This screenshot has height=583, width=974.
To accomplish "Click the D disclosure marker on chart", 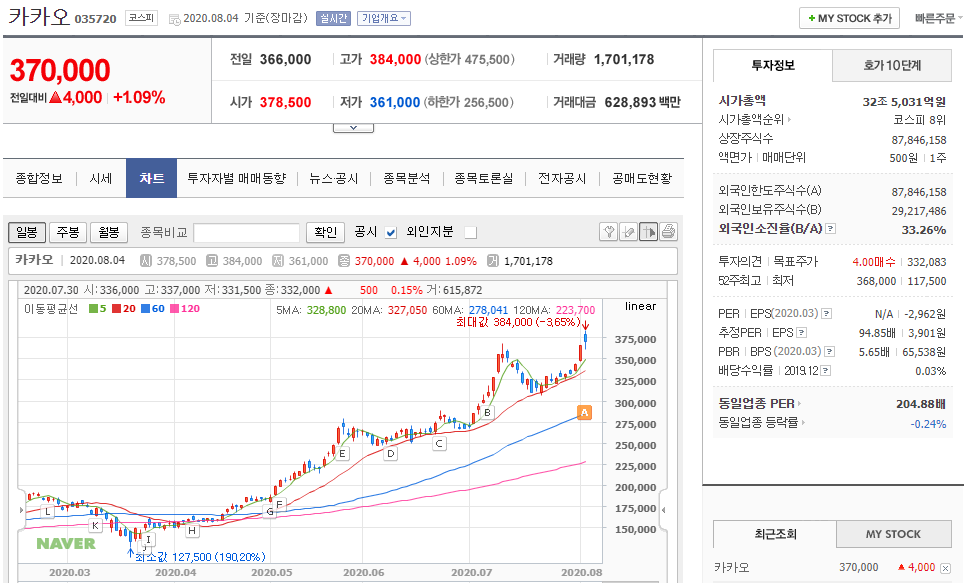I will 391,454.
